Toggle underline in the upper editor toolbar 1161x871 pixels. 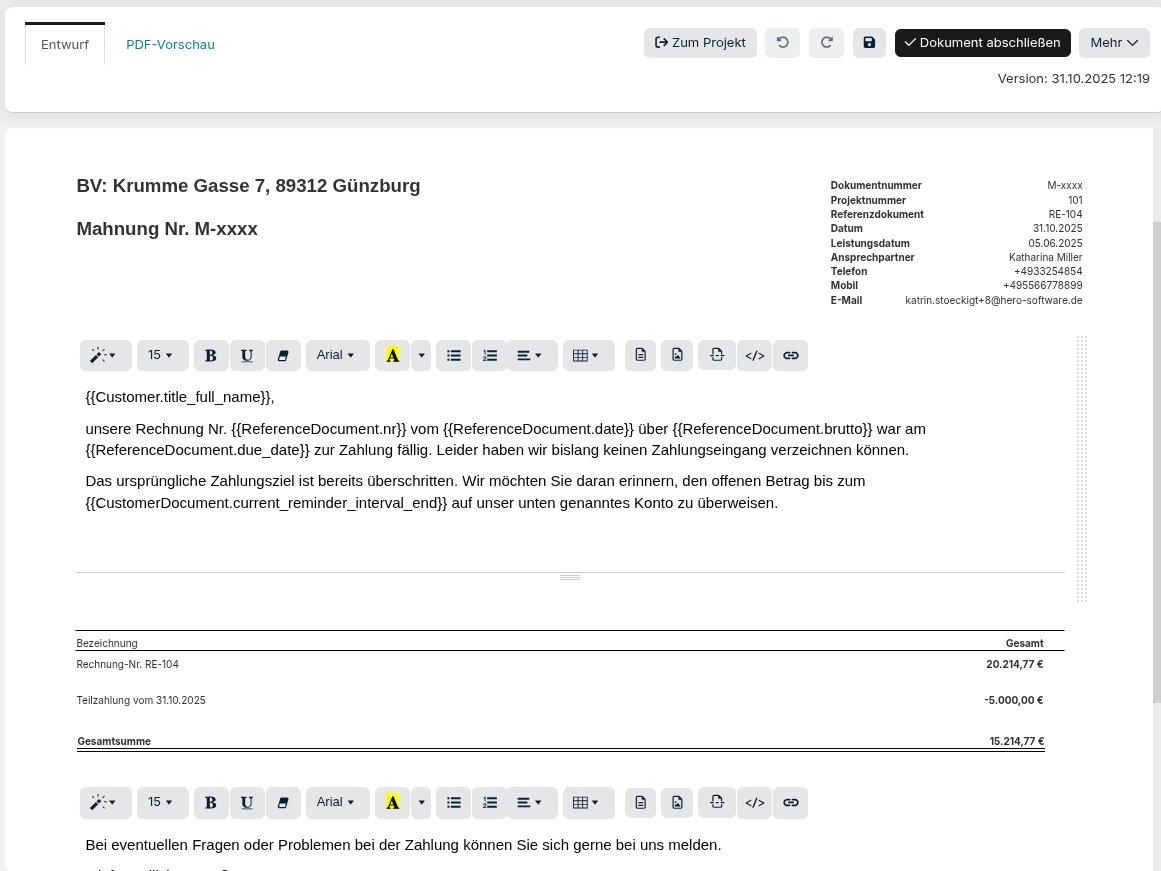tap(247, 355)
